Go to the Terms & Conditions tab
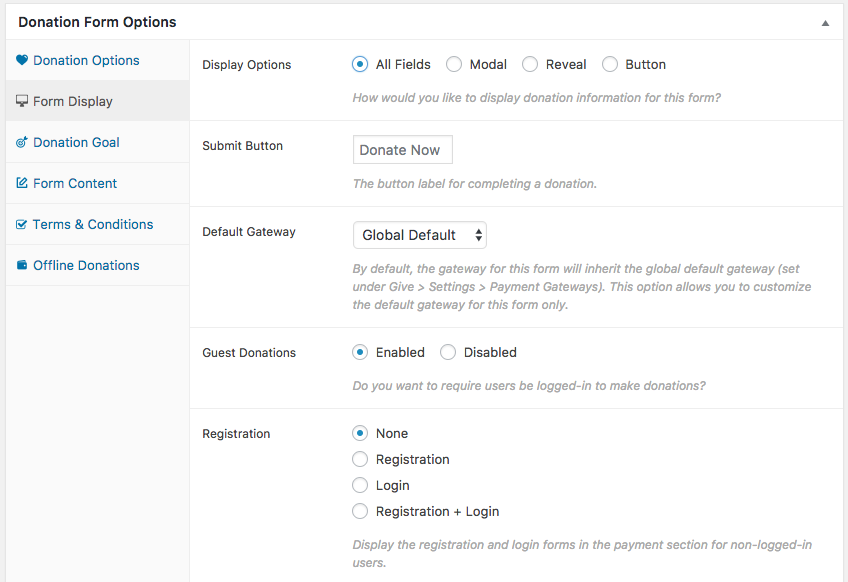 pos(93,224)
